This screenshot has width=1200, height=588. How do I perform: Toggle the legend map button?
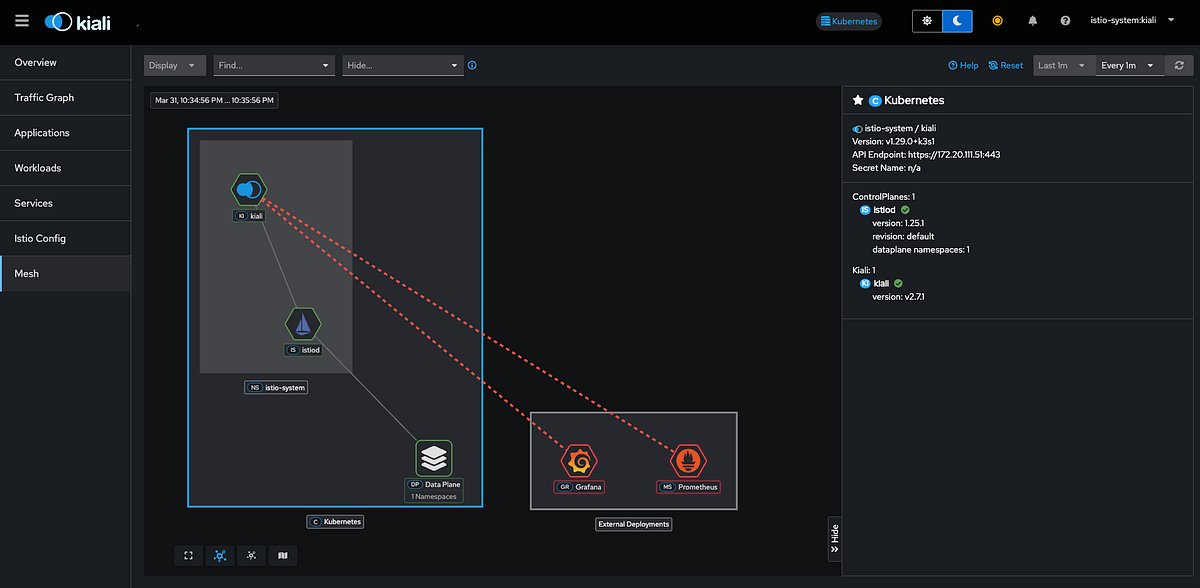point(283,555)
